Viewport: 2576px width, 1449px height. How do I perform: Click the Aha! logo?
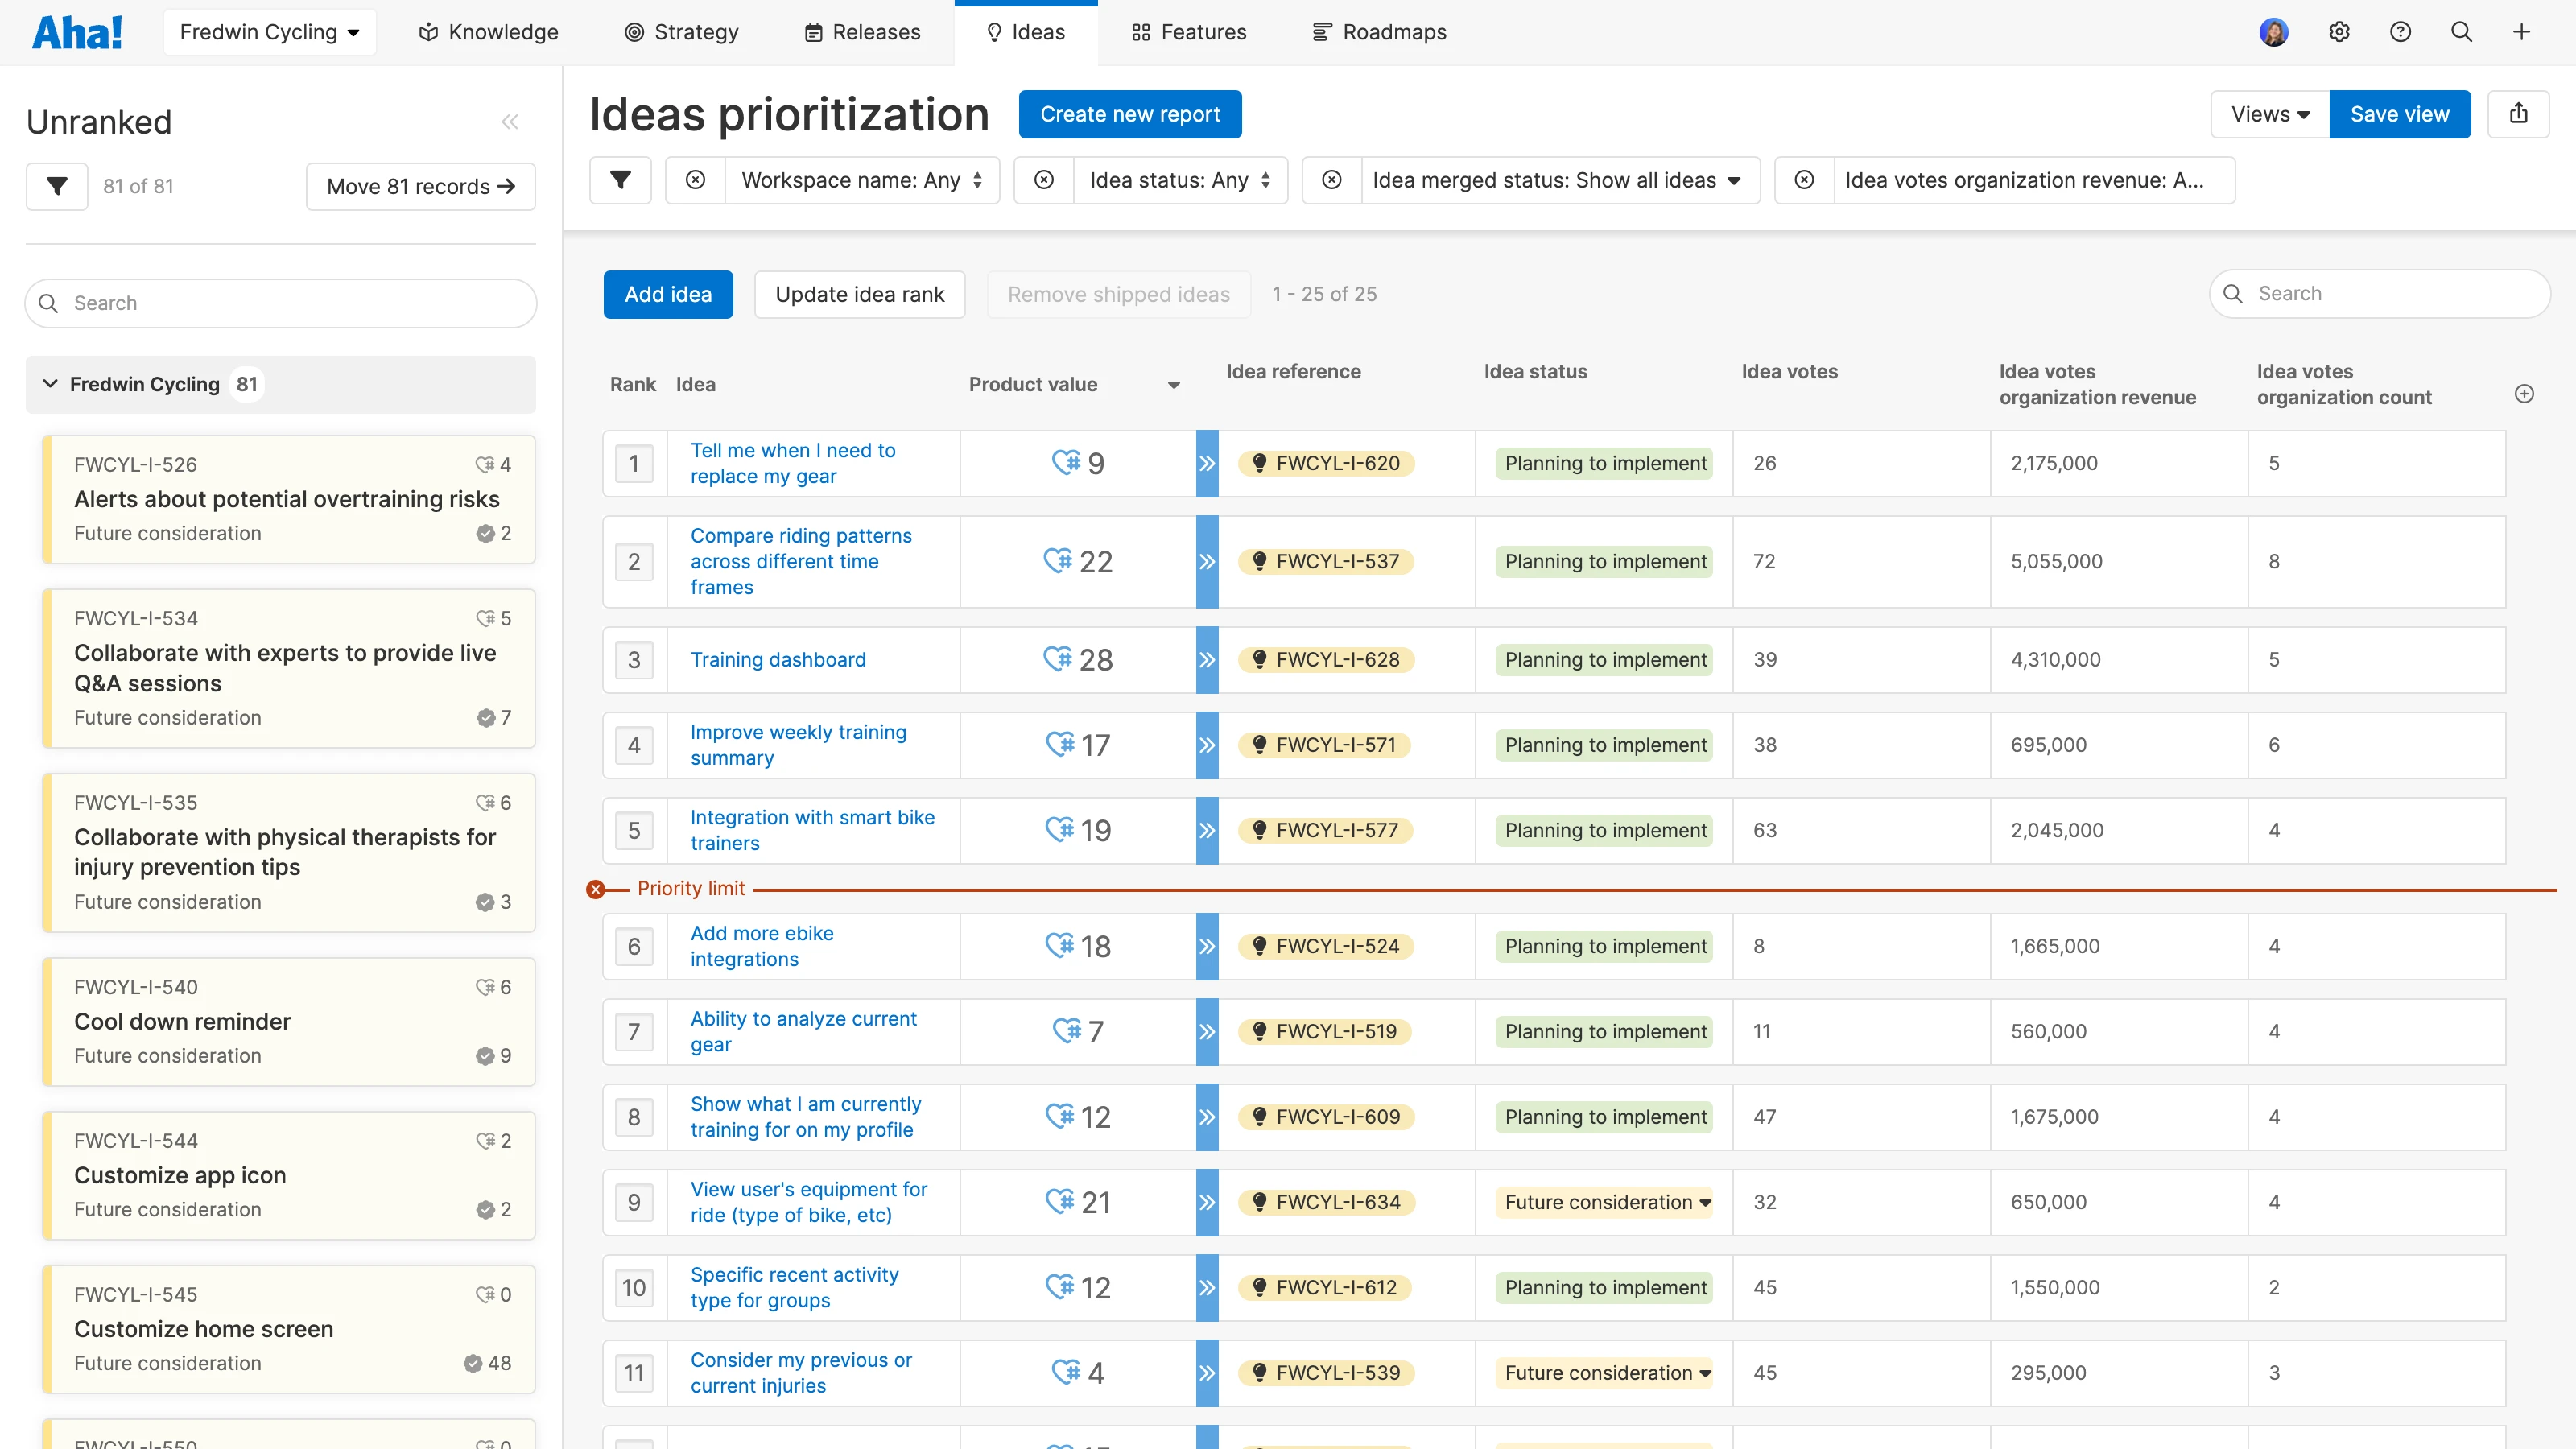[78, 31]
